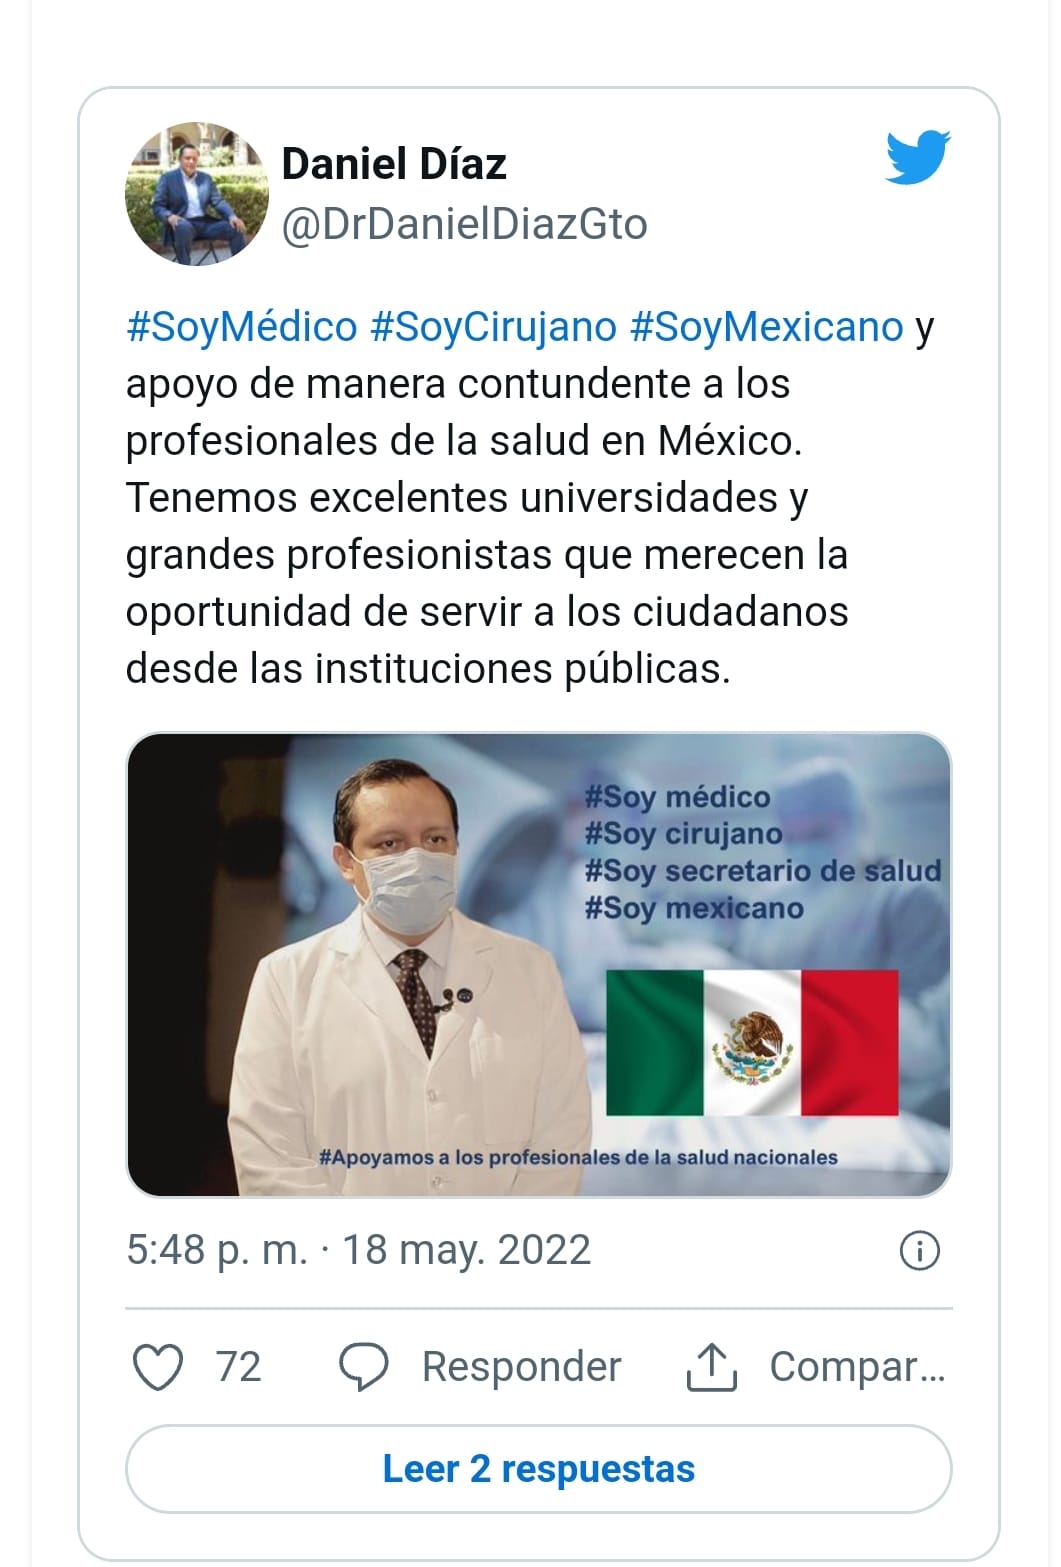Open the @DrDanielDiazGto handle
1061x1567 pixels.
pyautogui.click(x=465, y=224)
